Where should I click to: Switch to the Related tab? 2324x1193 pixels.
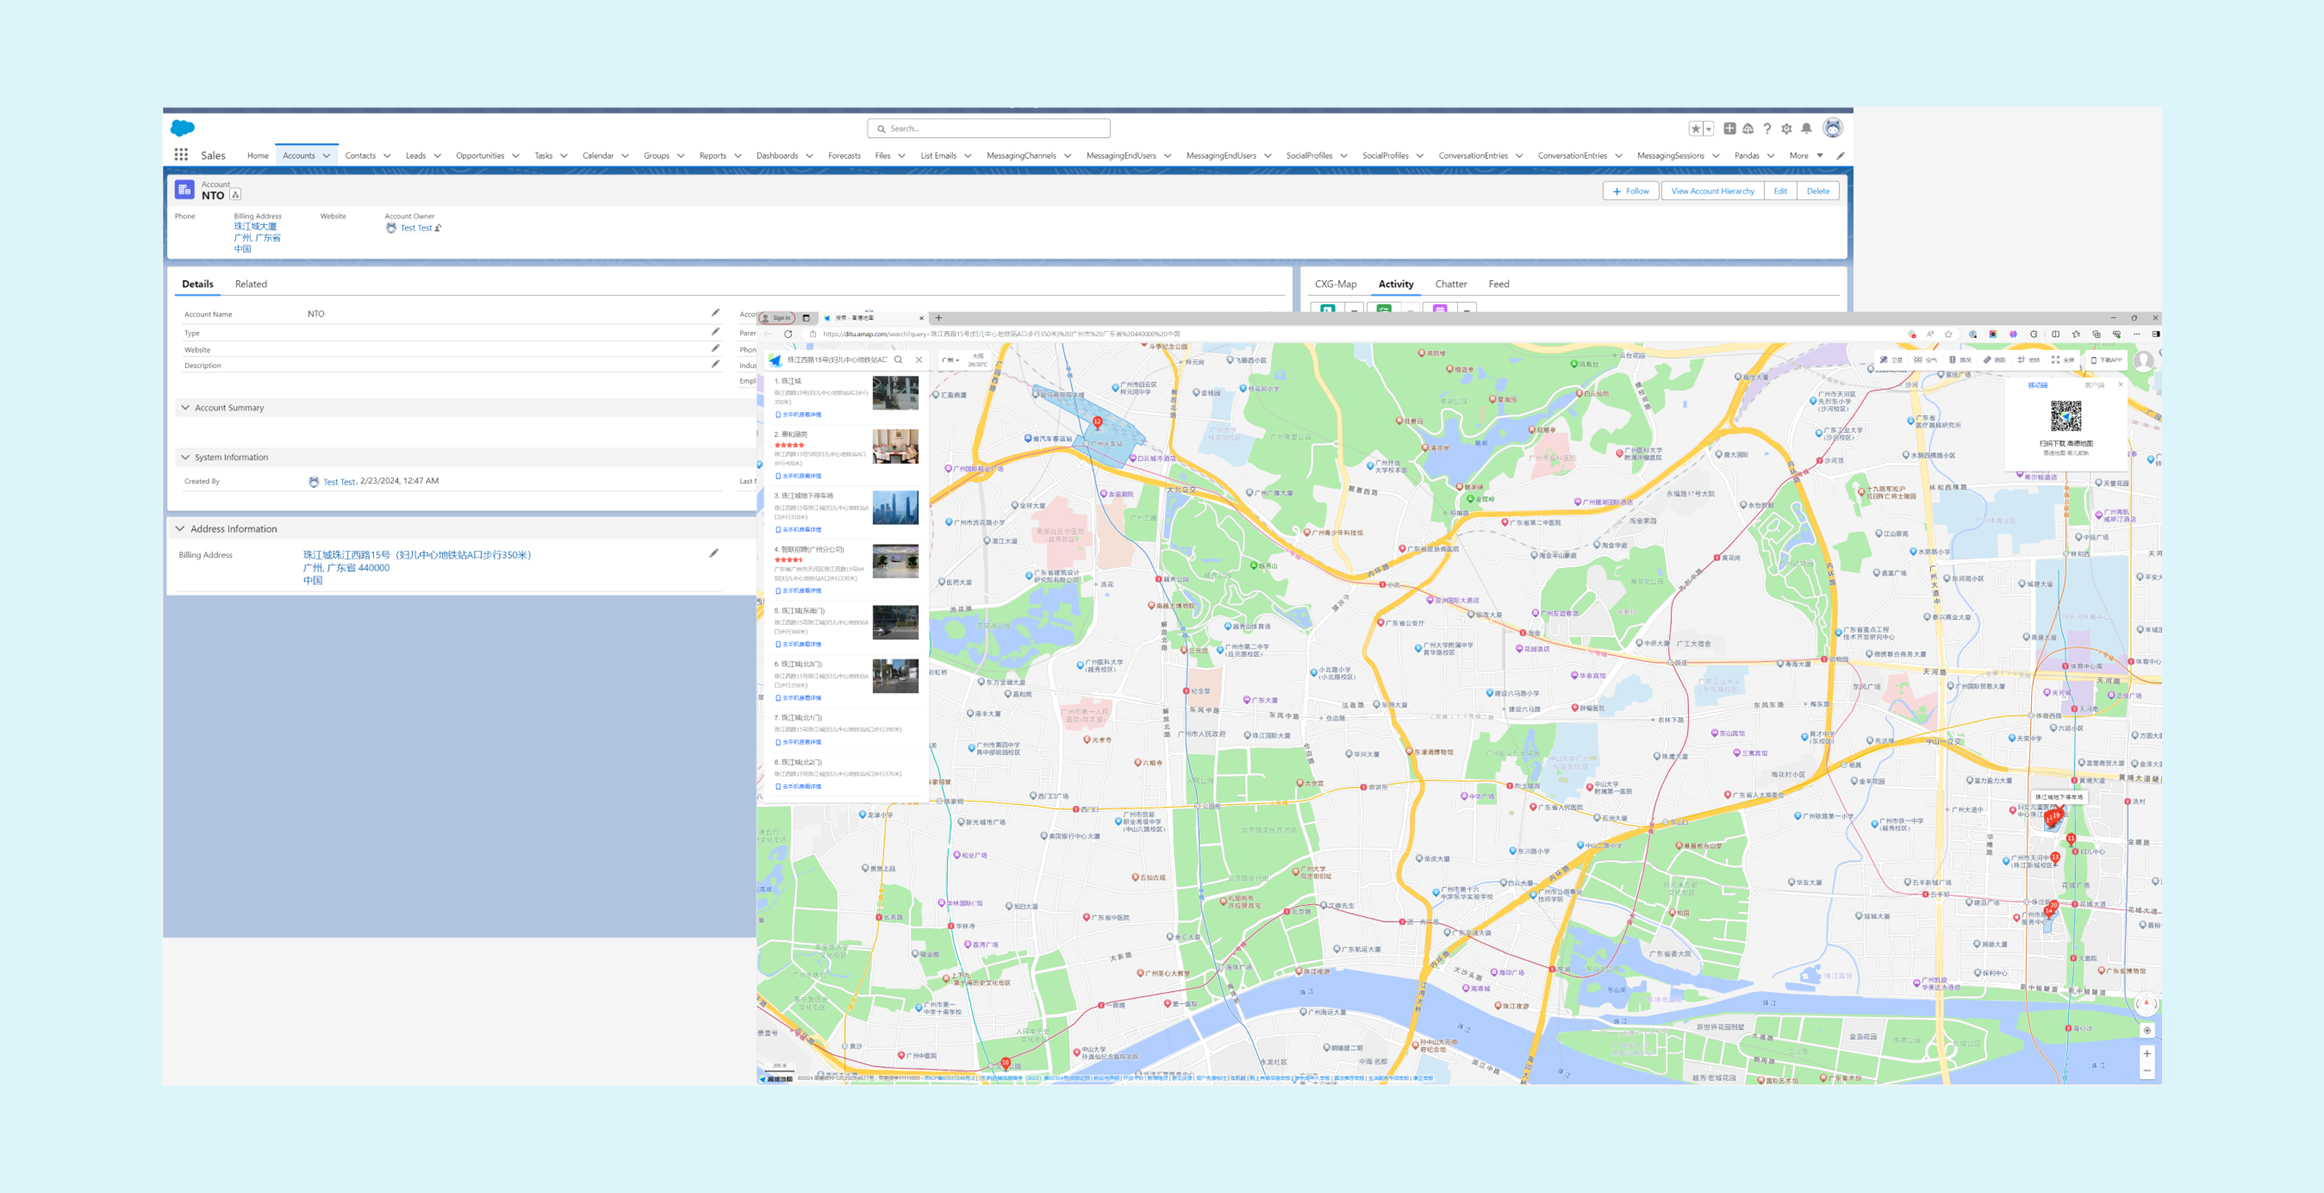click(x=251, y=284)
